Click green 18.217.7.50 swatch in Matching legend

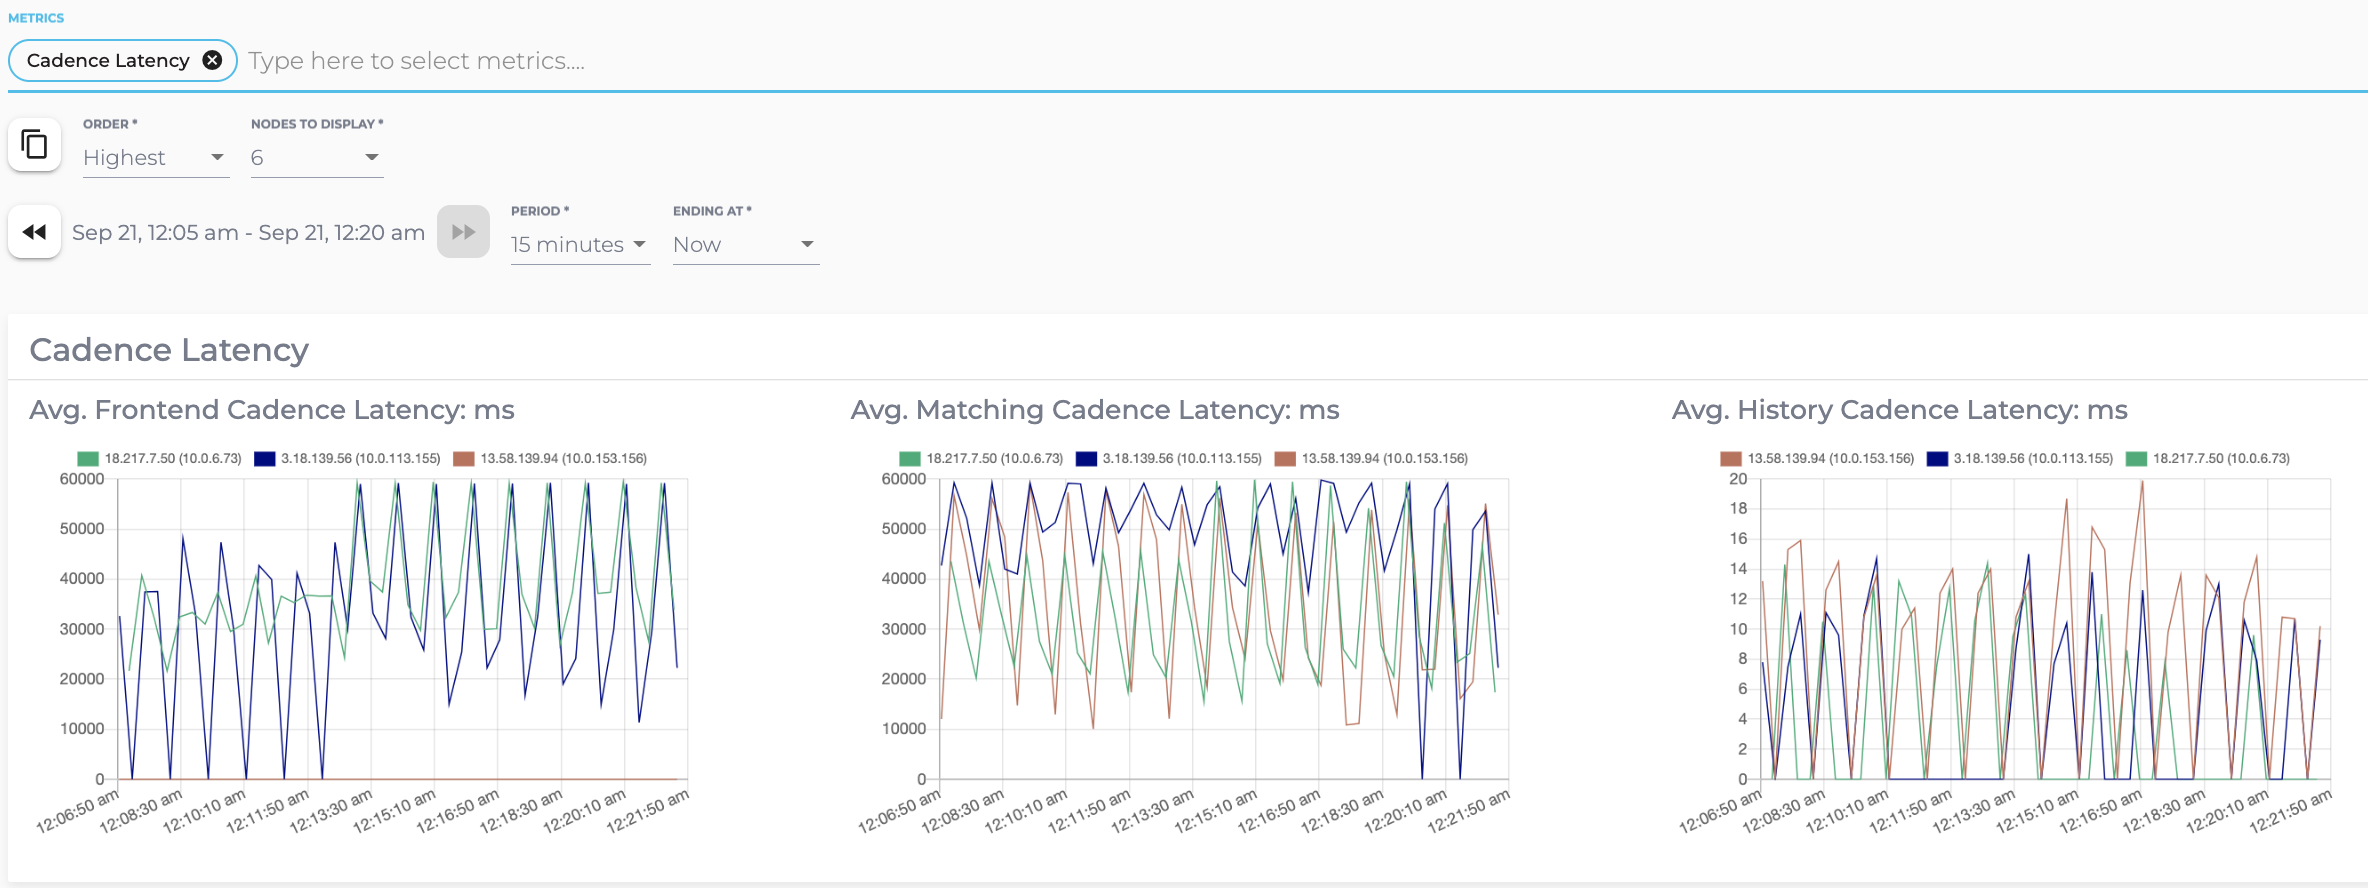tap(909, 459)
